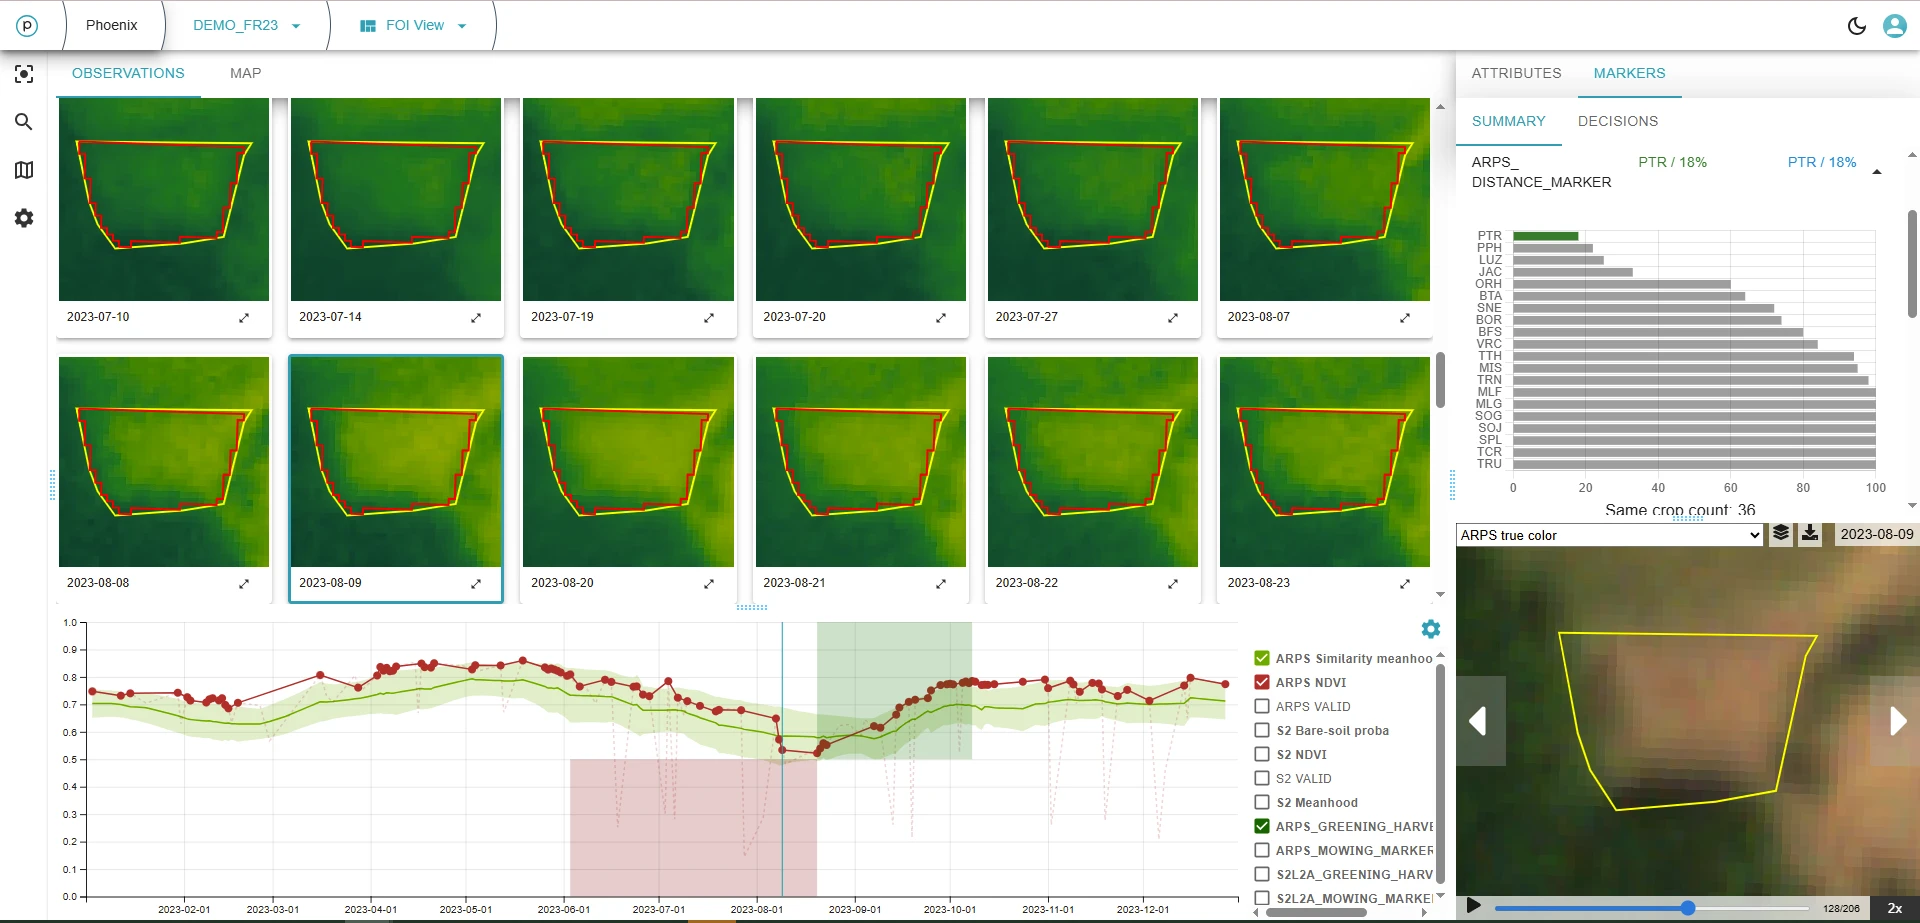Enable S2 Bare-soil proba checkbox

click(1262, 730)
